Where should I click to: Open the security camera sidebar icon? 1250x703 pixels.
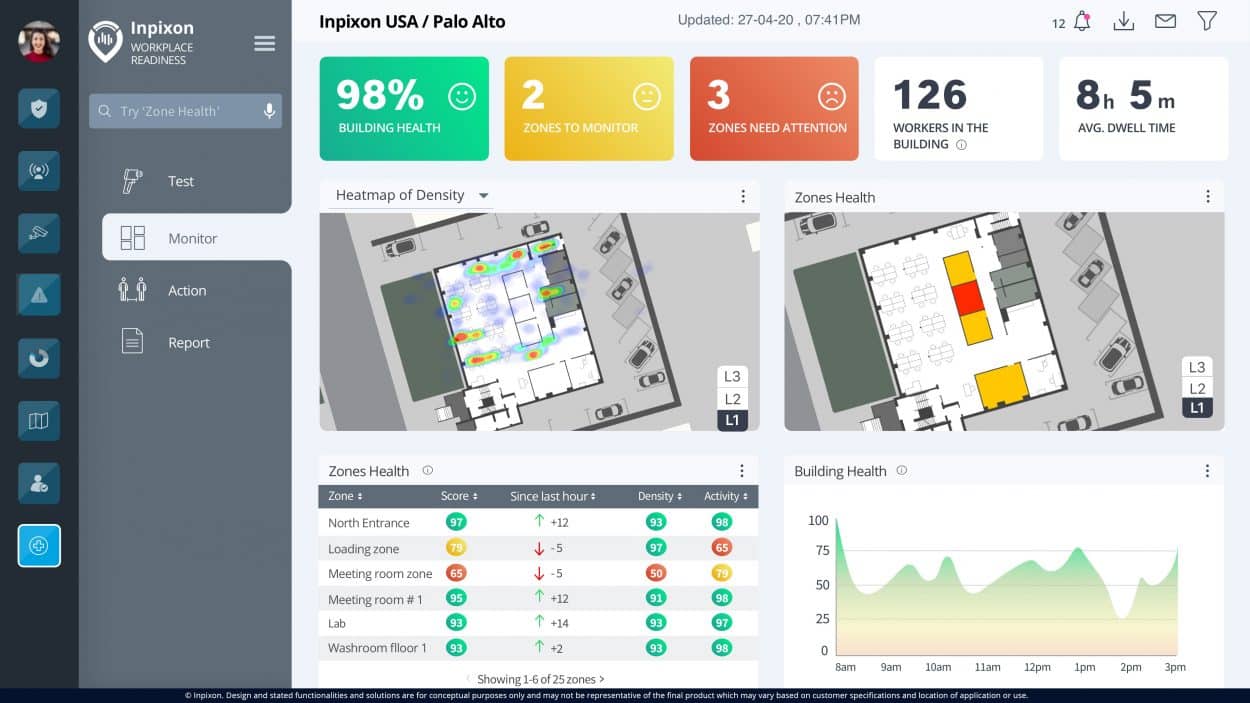click(x=39, y=233)
